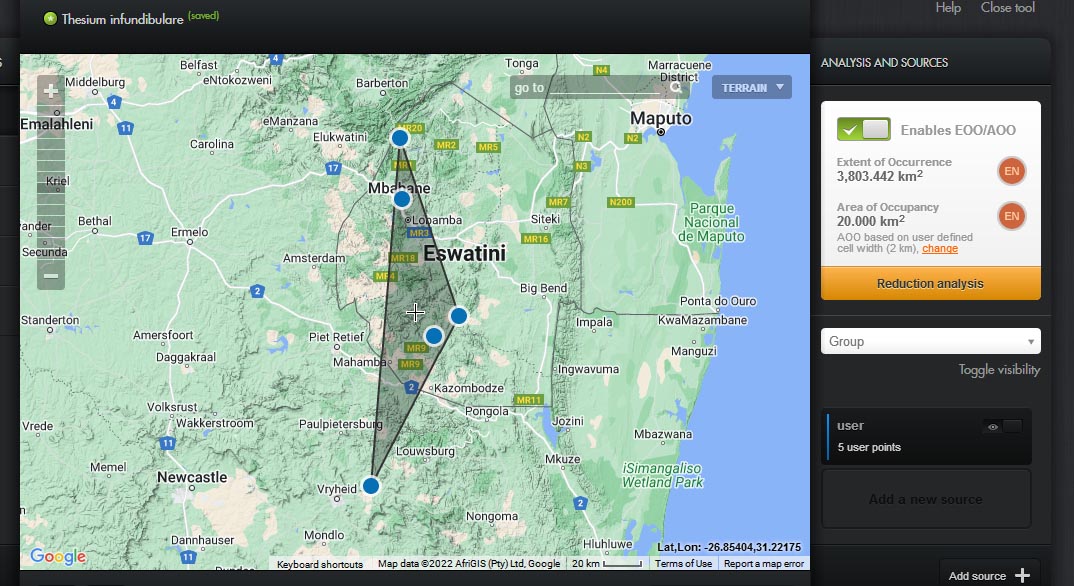Click Close tool in top bar
The height and width of the screenshot is (586, 1074).
[x=1007, y=8]
